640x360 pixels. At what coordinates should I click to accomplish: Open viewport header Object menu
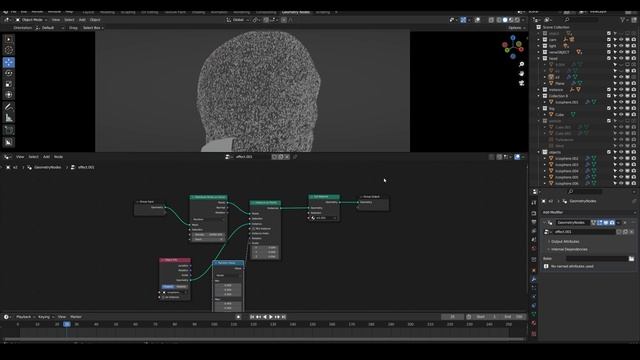pyautogui.click(x=95, y=20)
